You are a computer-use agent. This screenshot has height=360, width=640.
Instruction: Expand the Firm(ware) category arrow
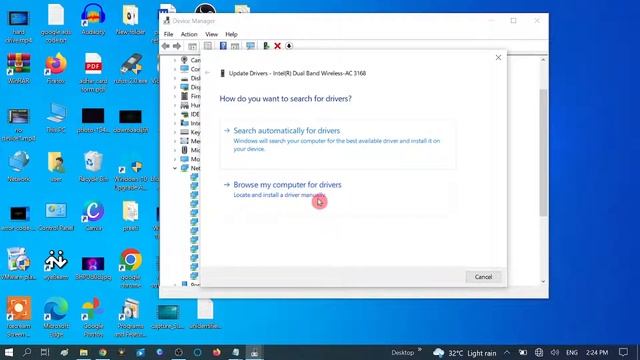click(x=175, y=96)
